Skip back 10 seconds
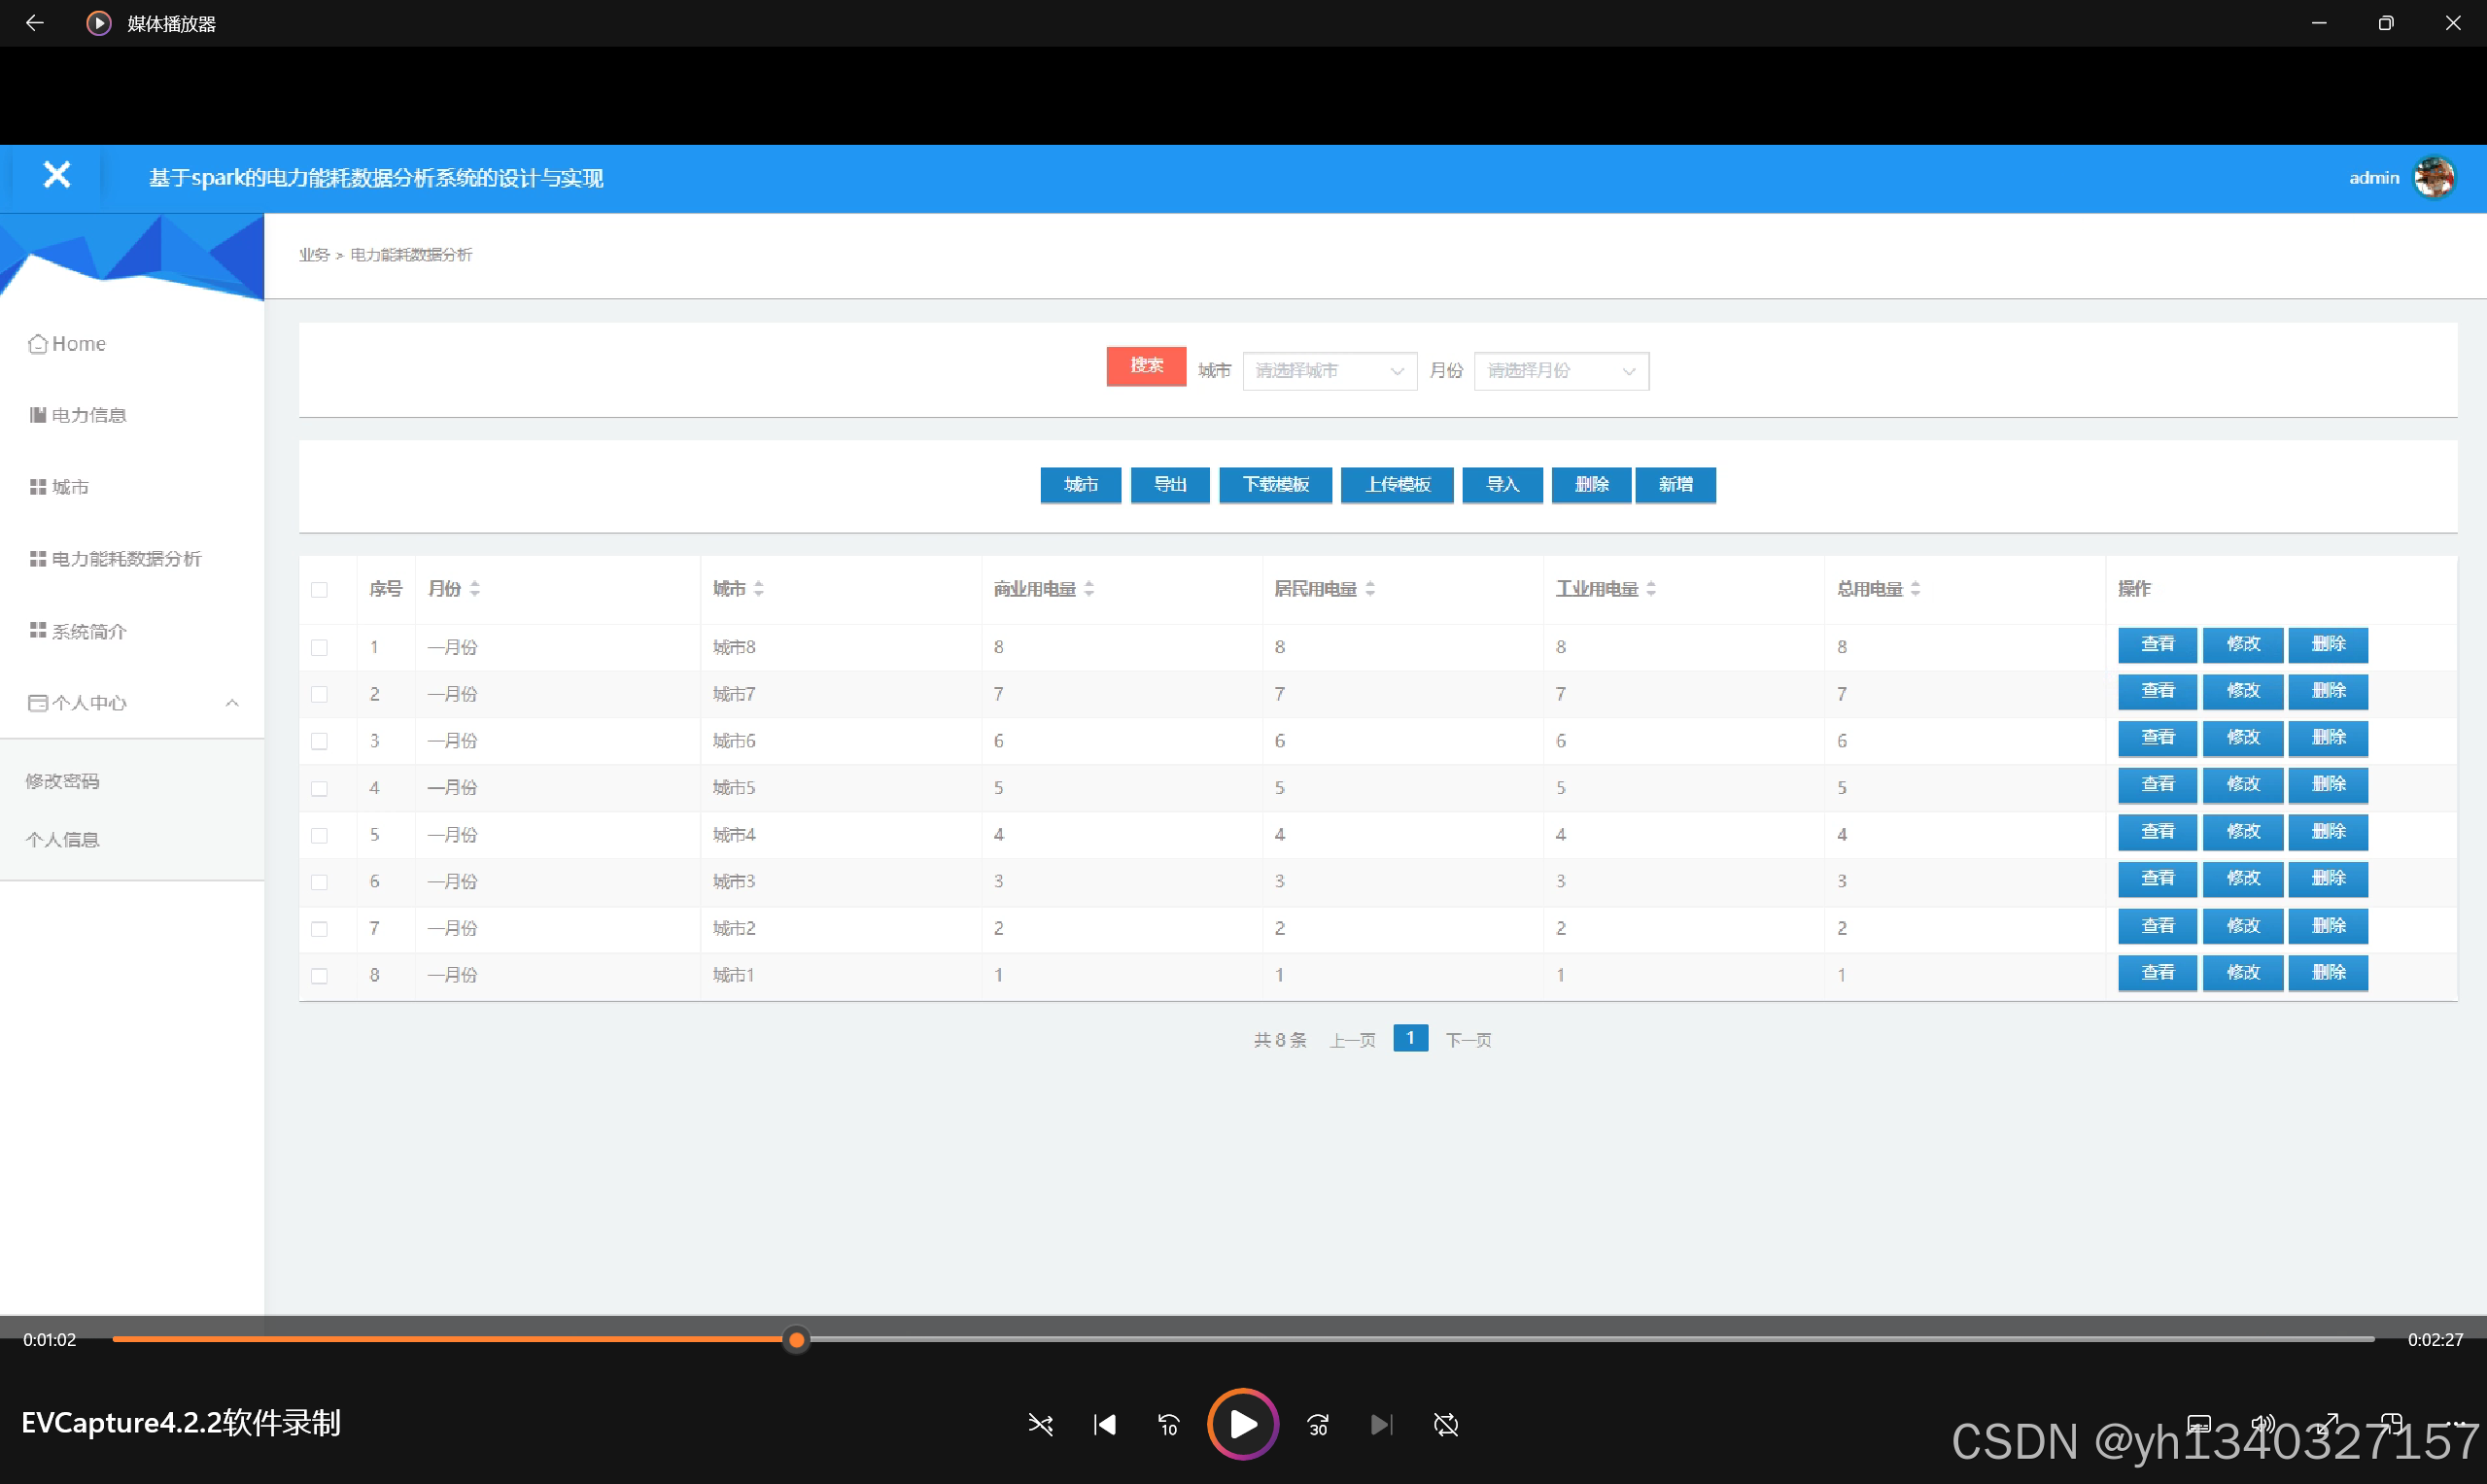This screenshot has height=1484, width=2487. [1168, 1424]
